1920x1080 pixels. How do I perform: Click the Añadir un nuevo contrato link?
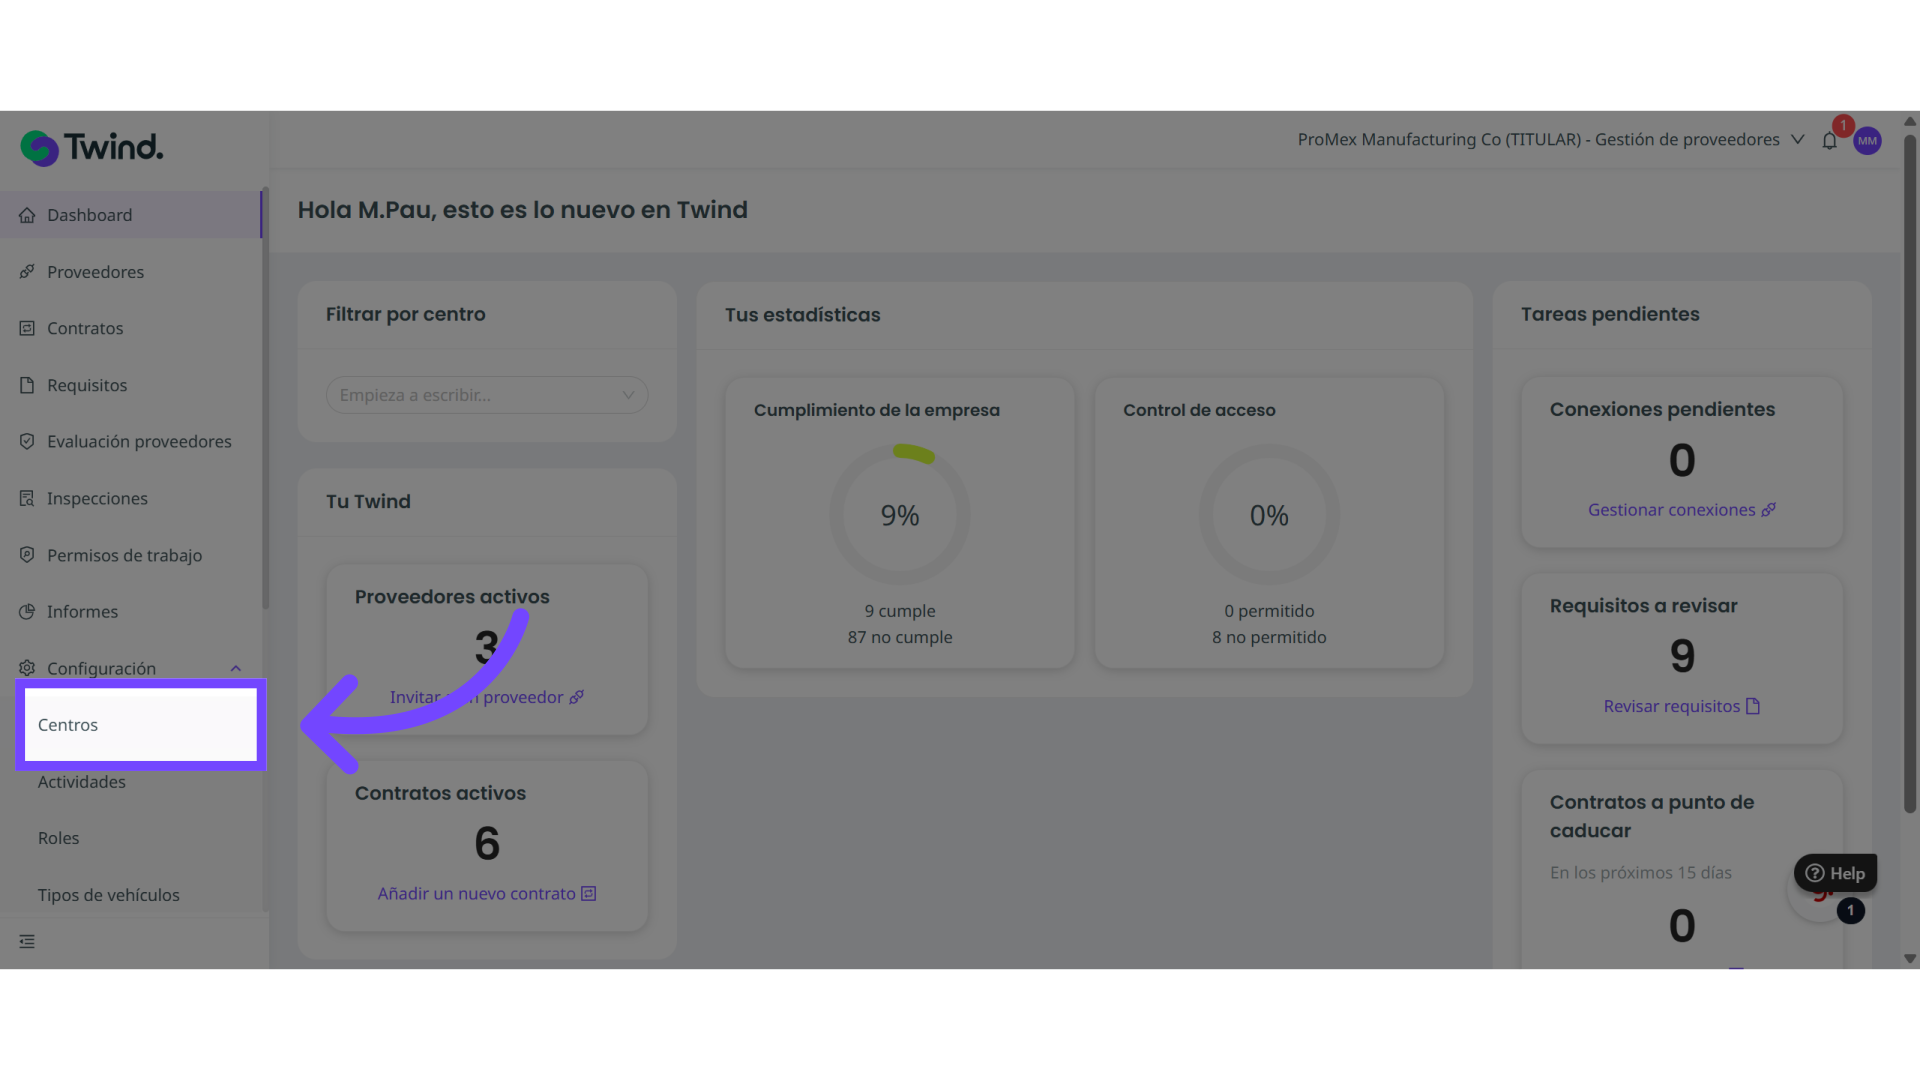[x=486, y=894]
